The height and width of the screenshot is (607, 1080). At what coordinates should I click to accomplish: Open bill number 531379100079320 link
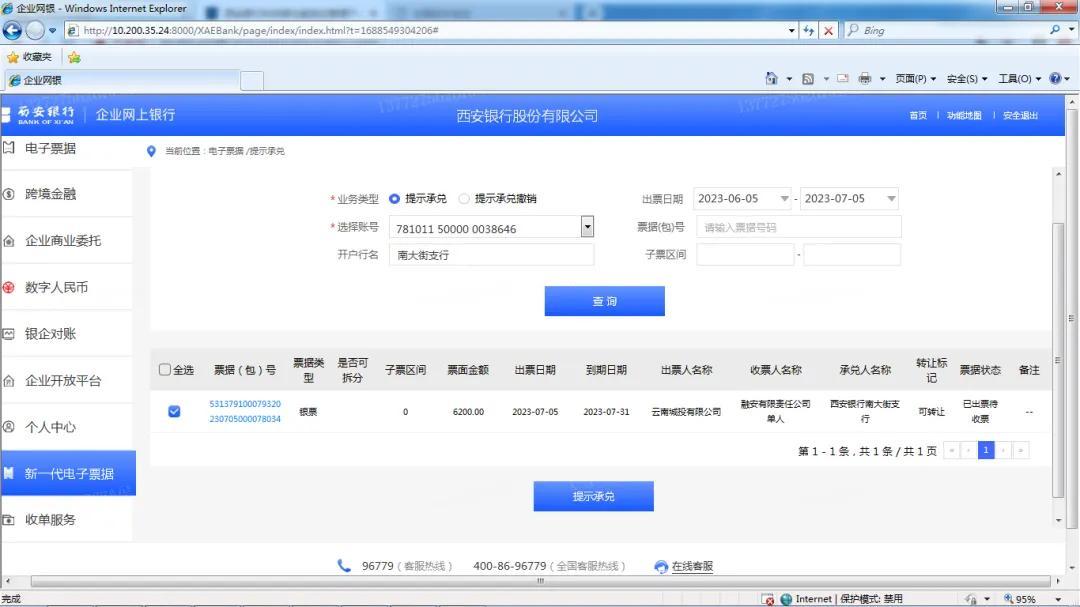(x=245, y=411)
